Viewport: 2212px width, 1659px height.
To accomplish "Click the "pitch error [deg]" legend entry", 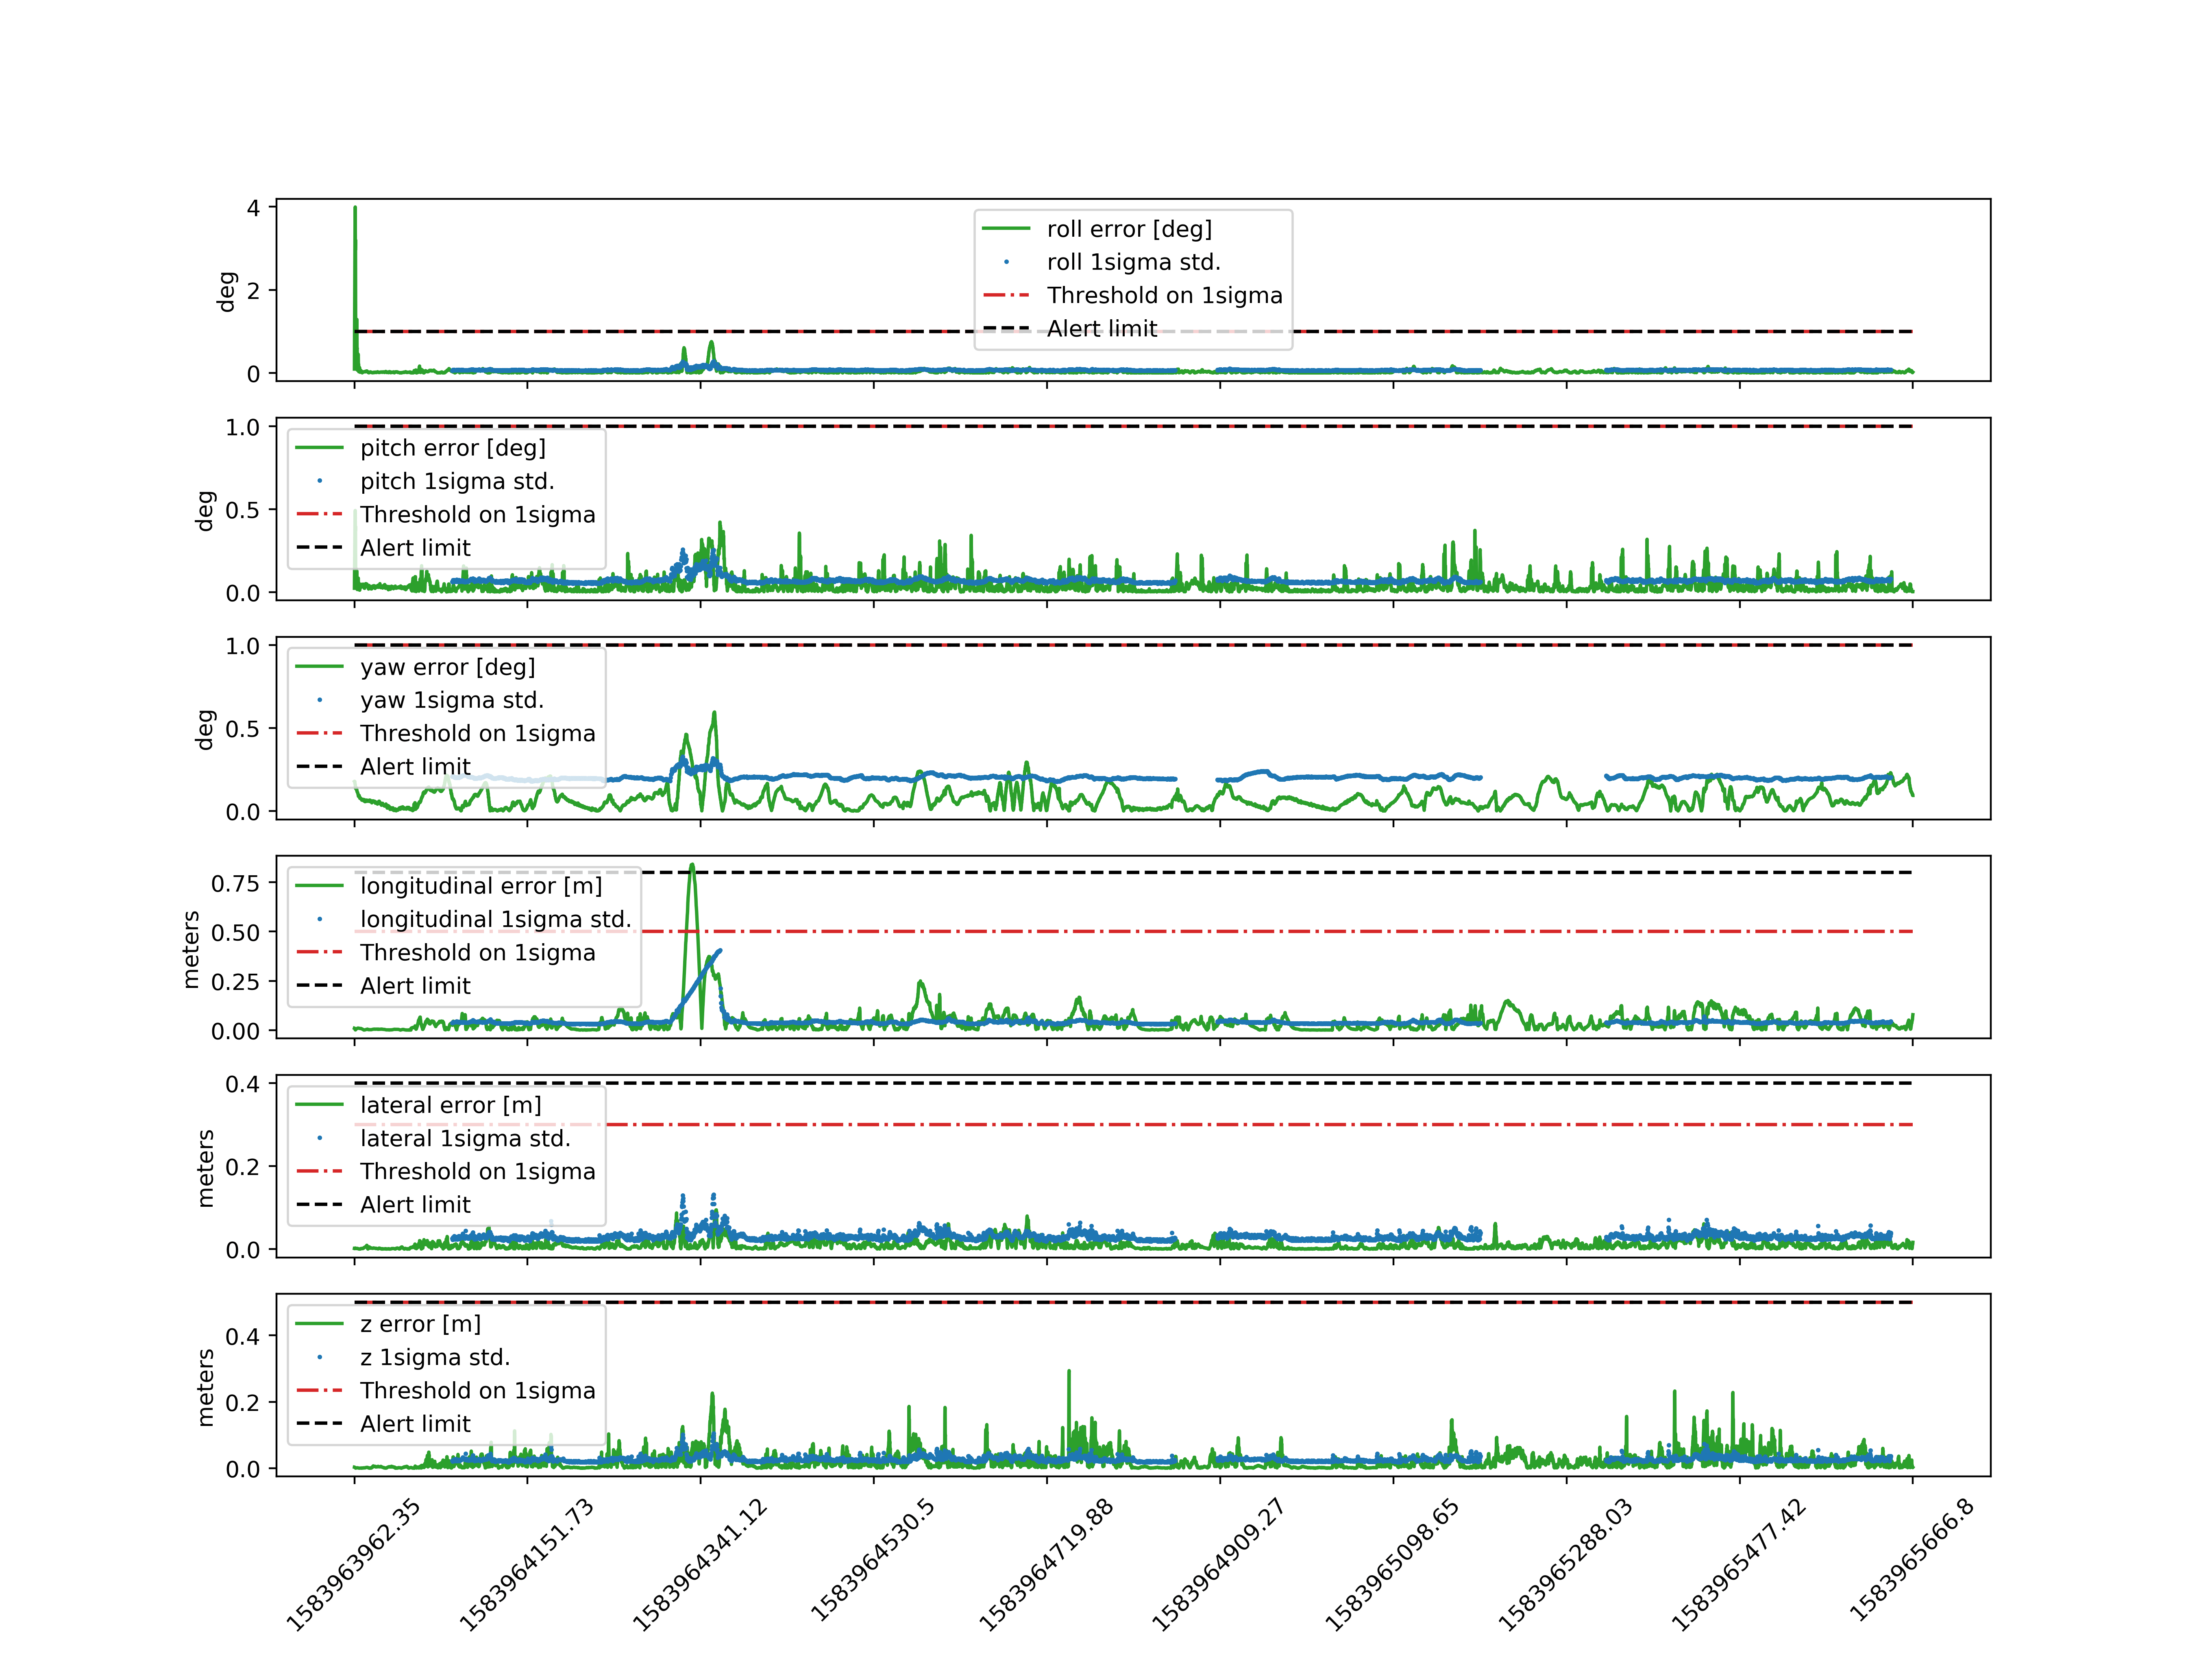I will tap(452, 448).
